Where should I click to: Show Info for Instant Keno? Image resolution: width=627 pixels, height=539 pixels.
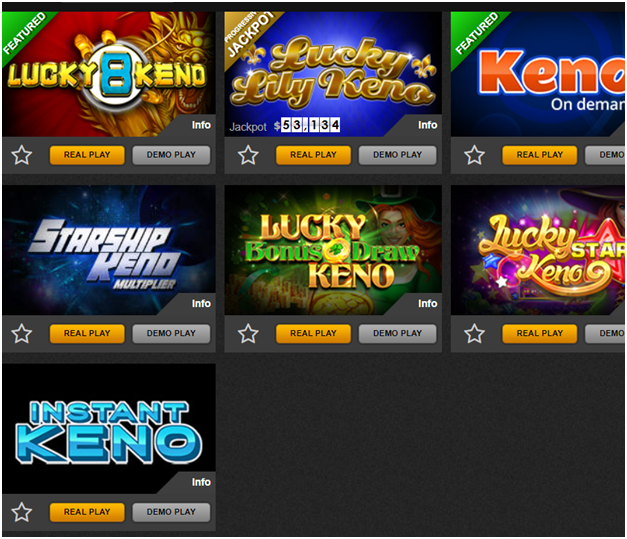(x=201, y=482)
